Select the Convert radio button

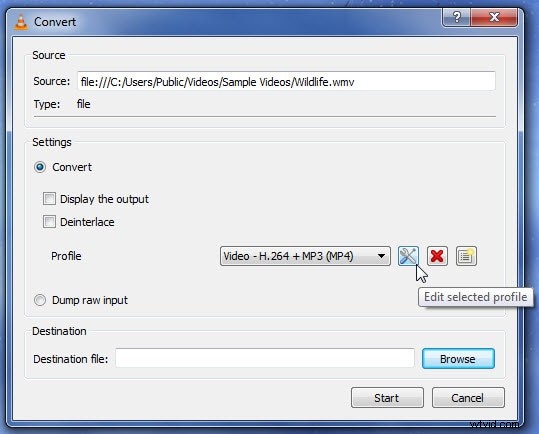(40, 167)
